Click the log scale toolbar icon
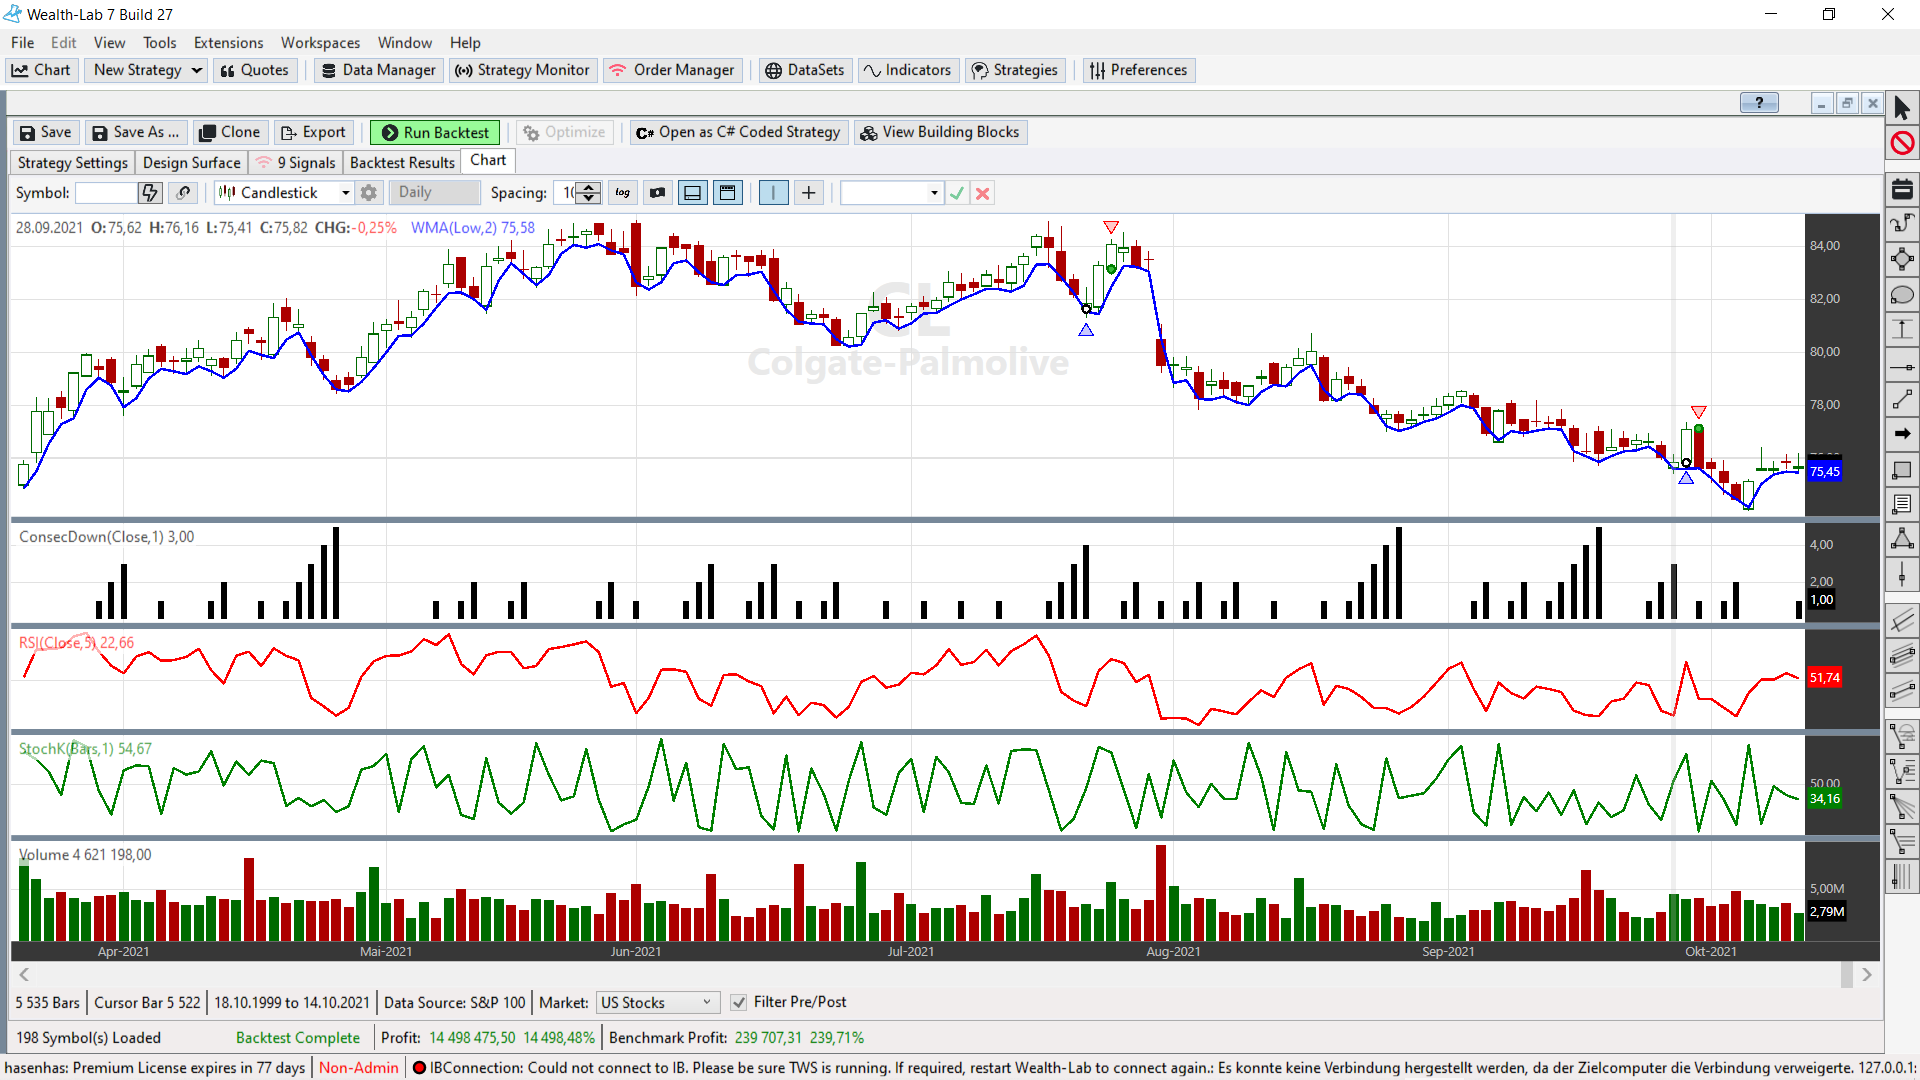Viewport: 1920px width, 1080px height. (x=622, y=192)
